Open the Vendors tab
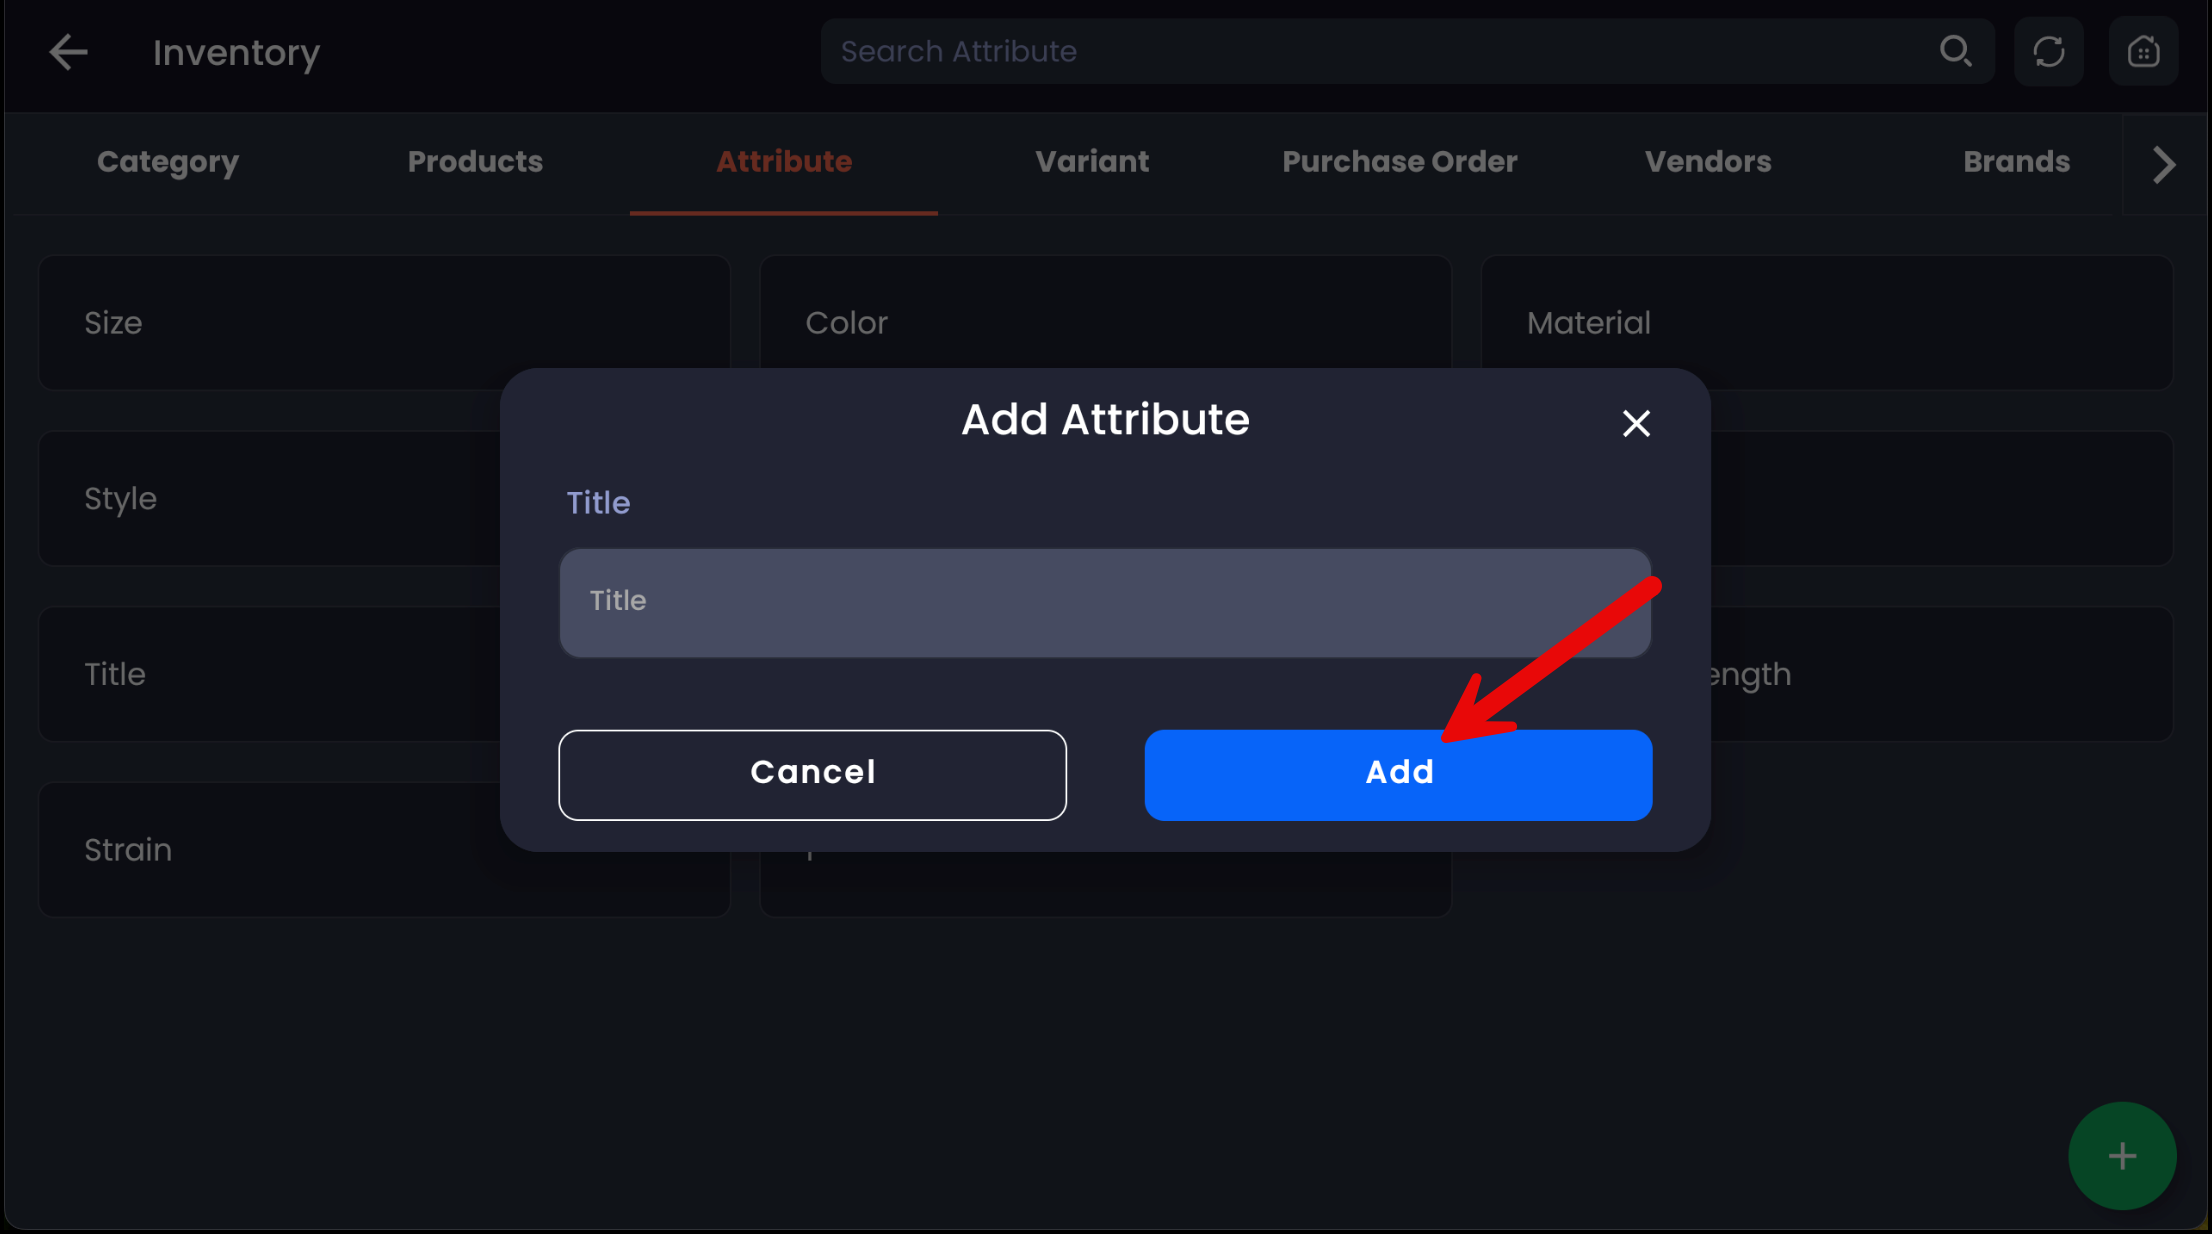Viewport: 2212px width, 1234px height. coord(1708,162)
